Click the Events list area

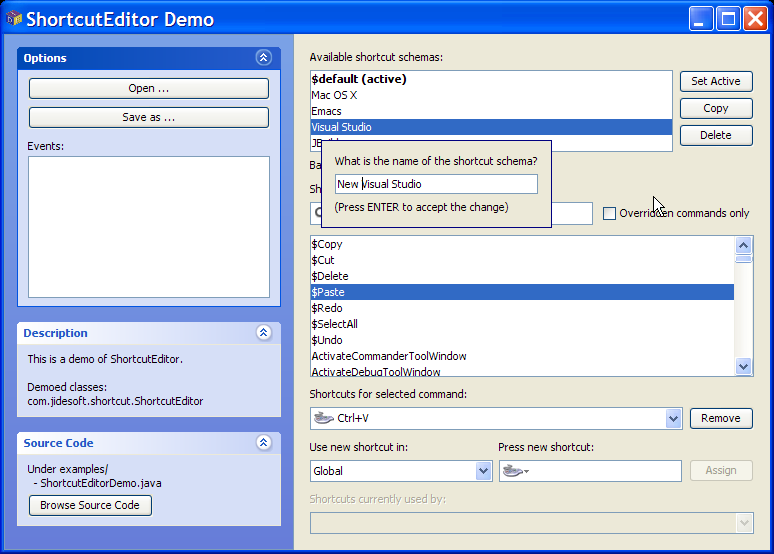coord(149,227)
